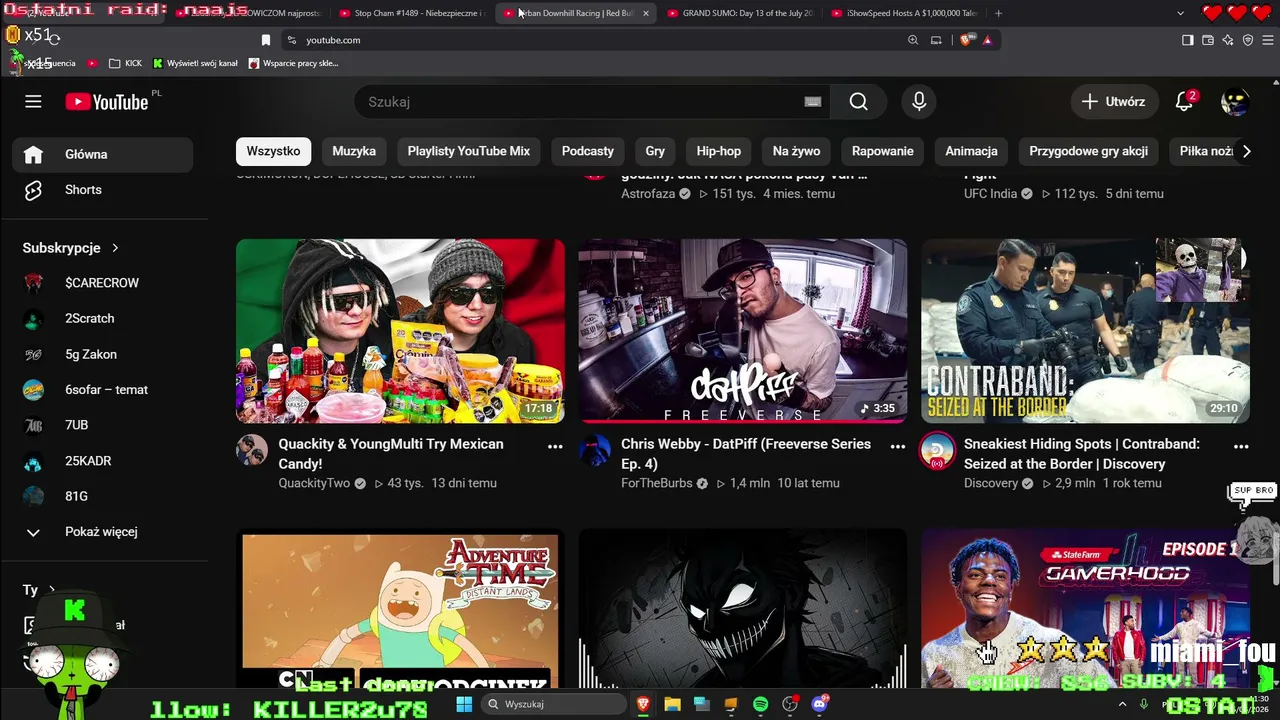Open the Discovery channel avatar

[x=937, y=450]
